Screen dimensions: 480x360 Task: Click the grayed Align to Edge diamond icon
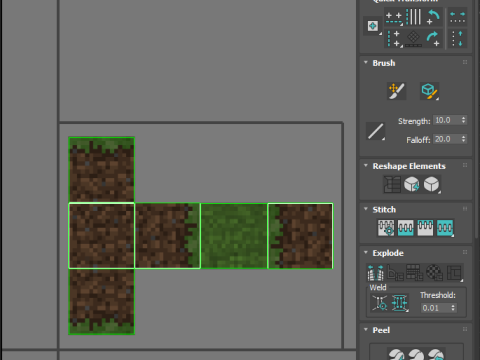(414, 38)
